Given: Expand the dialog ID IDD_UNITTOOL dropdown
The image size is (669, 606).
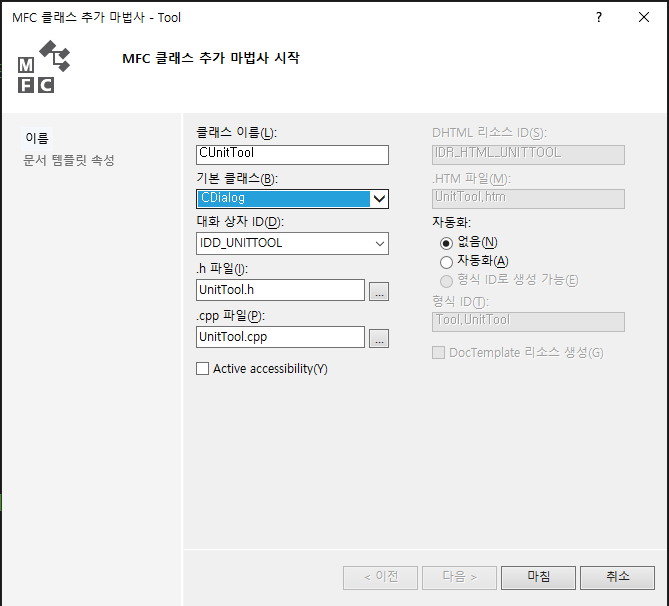Looking at the screenshot, I should (379, 244).
